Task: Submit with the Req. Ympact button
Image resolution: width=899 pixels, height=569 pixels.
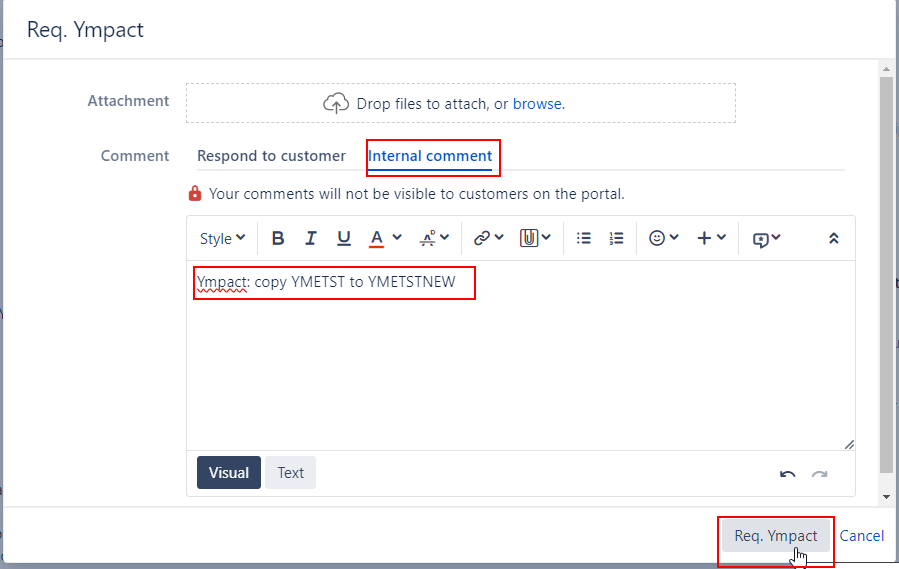Action: (776, 536)
